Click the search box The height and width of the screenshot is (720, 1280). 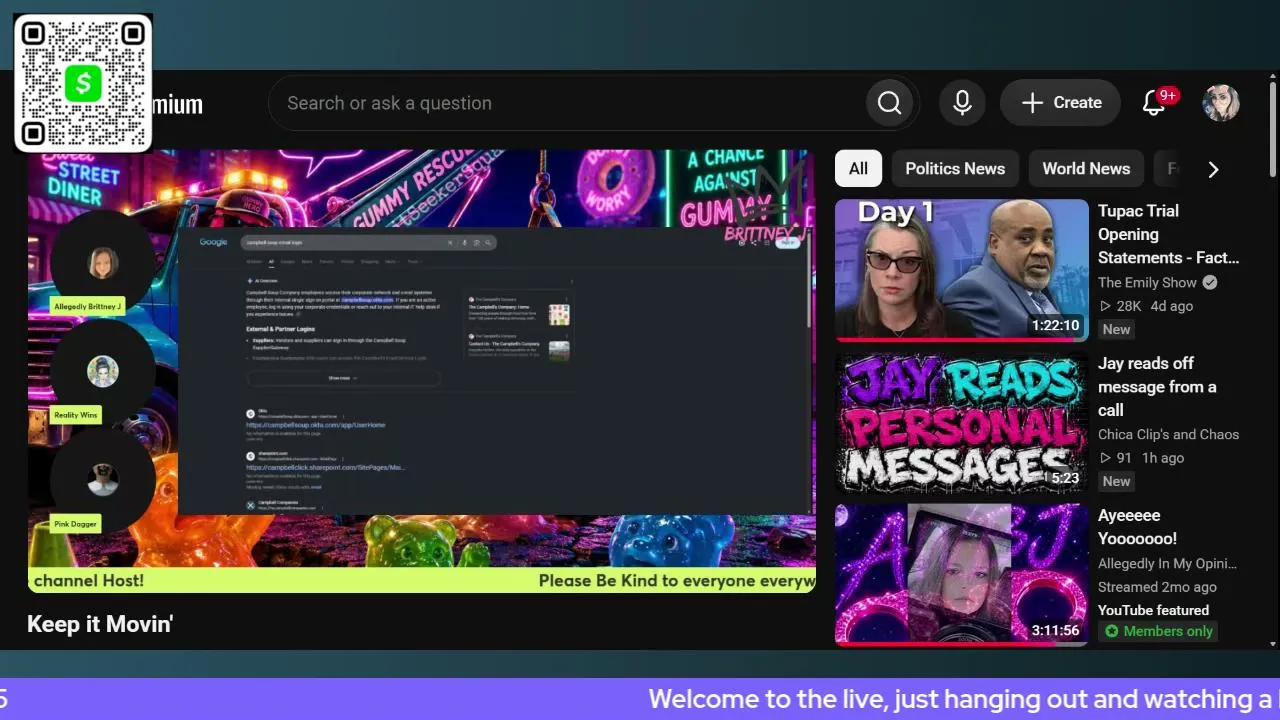click(x=570, y=103)
